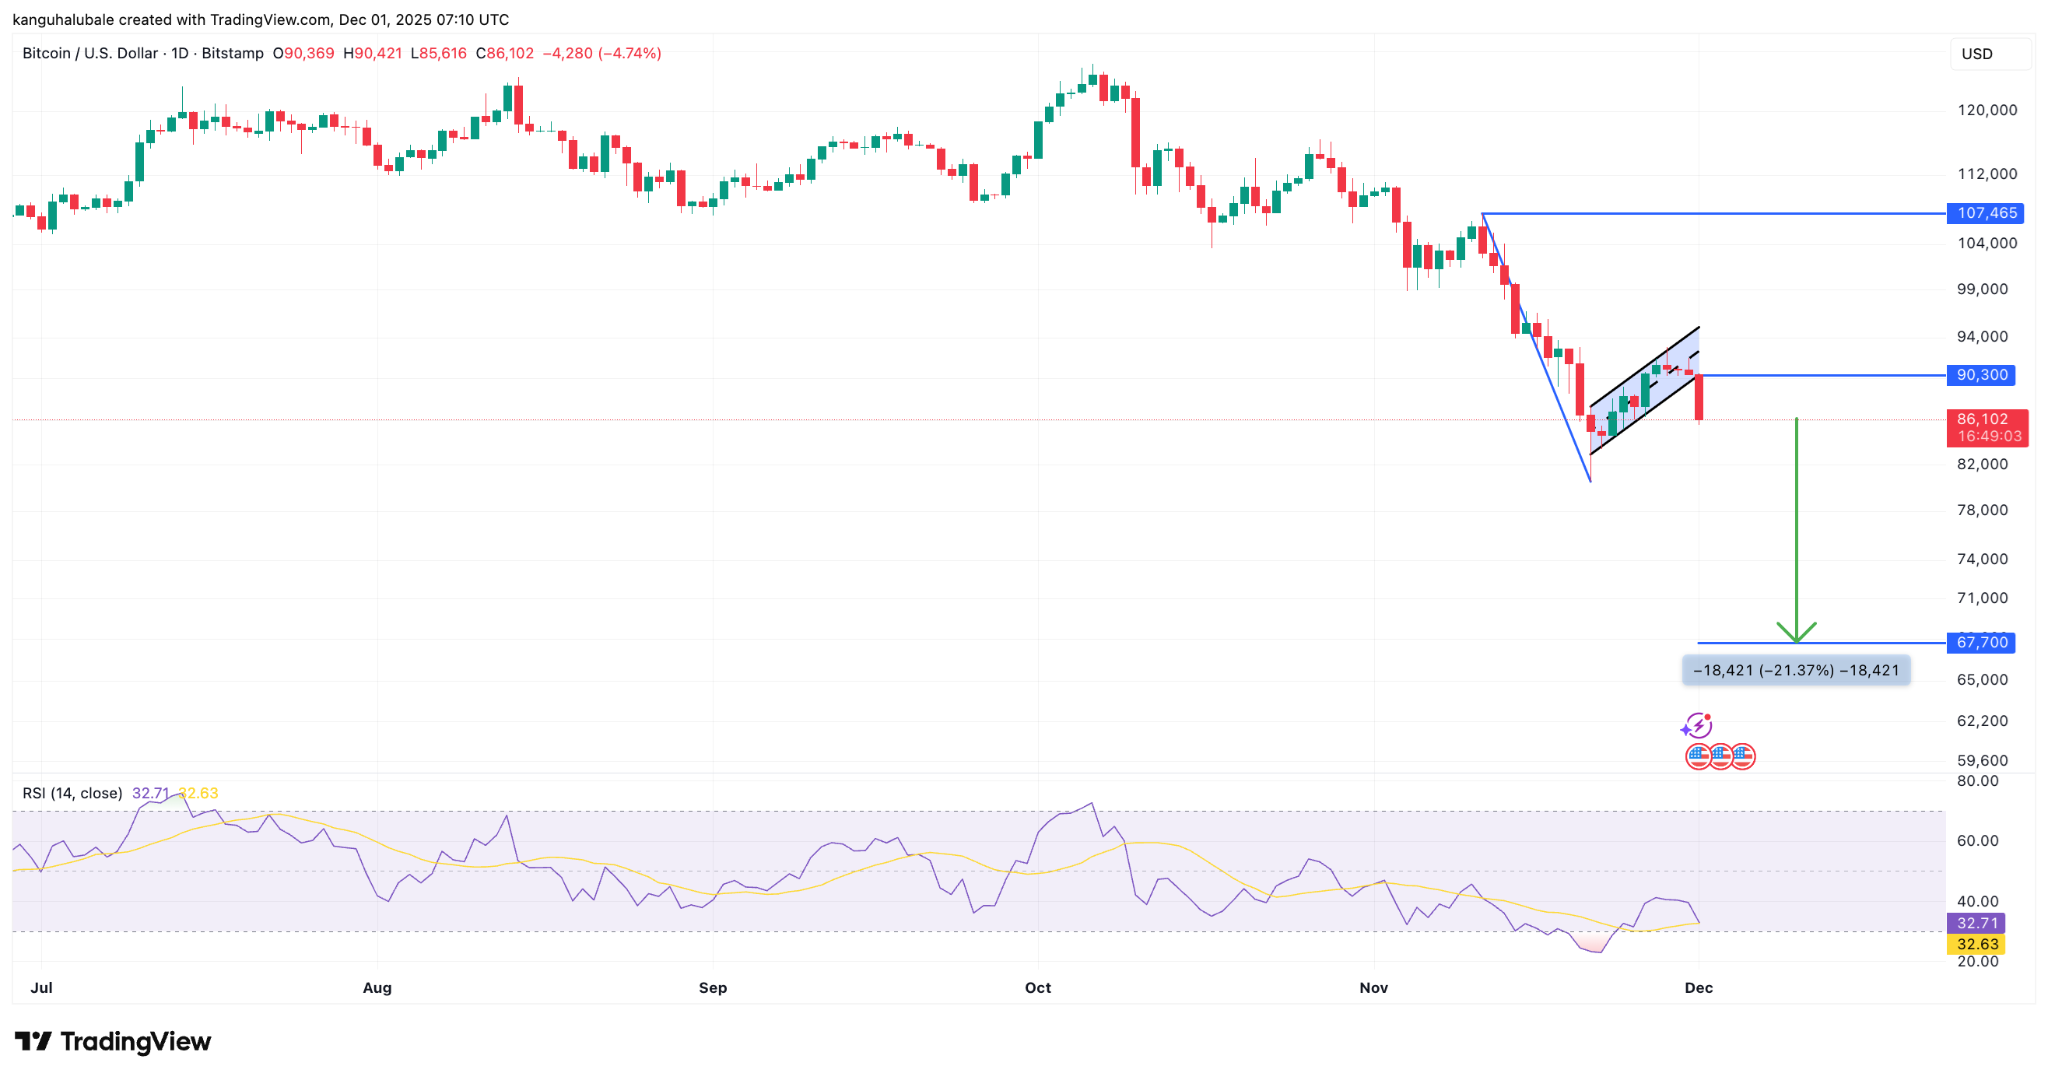The image size is (2048, 1078).
Task: Click the 1D timeframe label to change interval
Action: 183,54
